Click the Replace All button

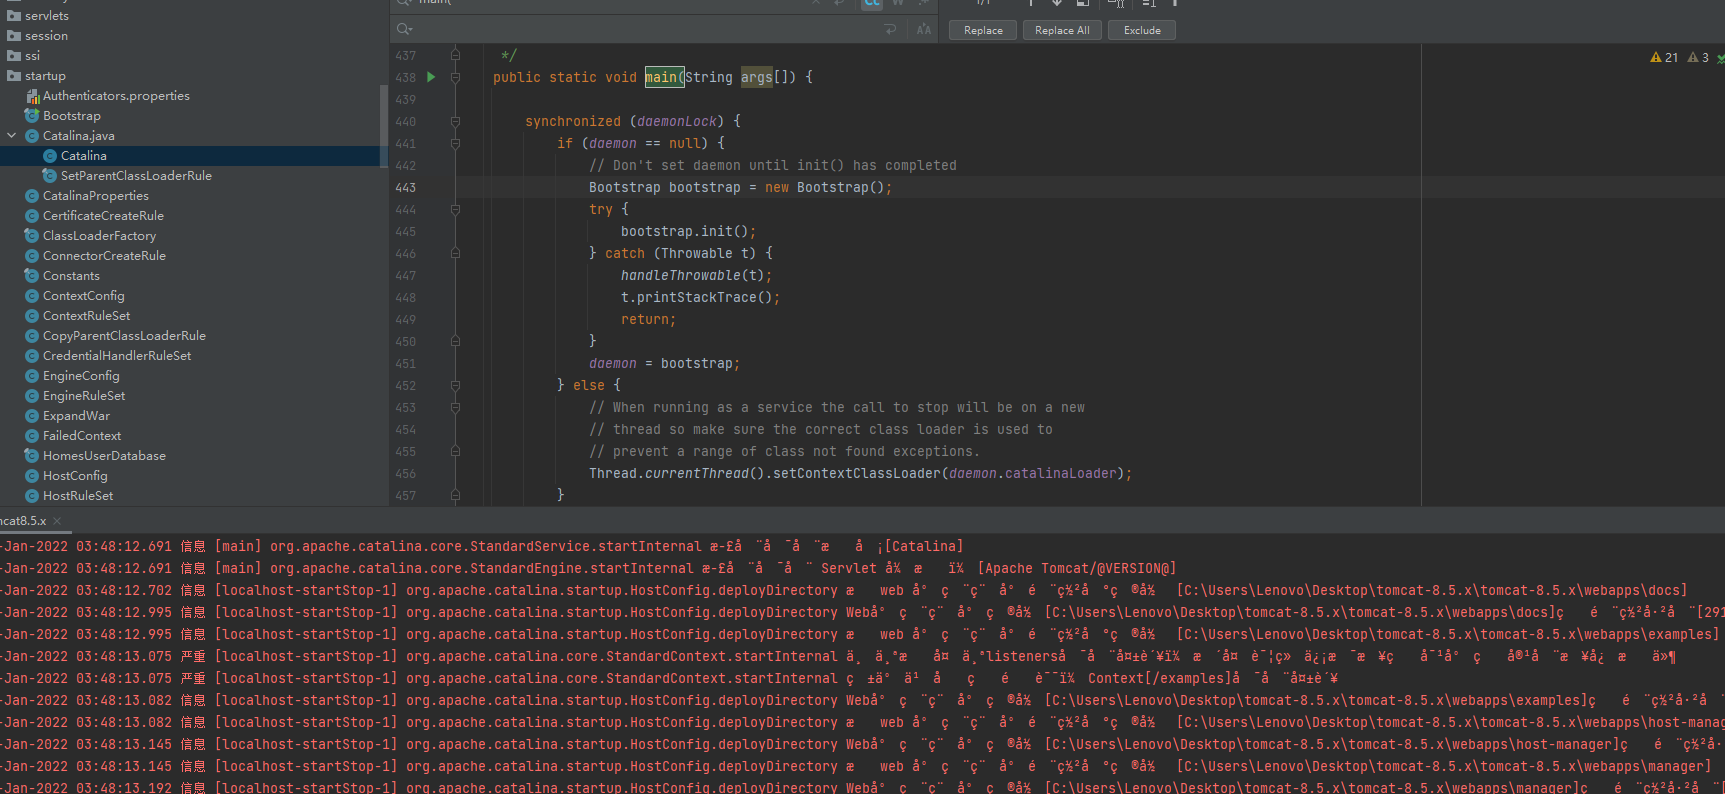point(1062,30)
